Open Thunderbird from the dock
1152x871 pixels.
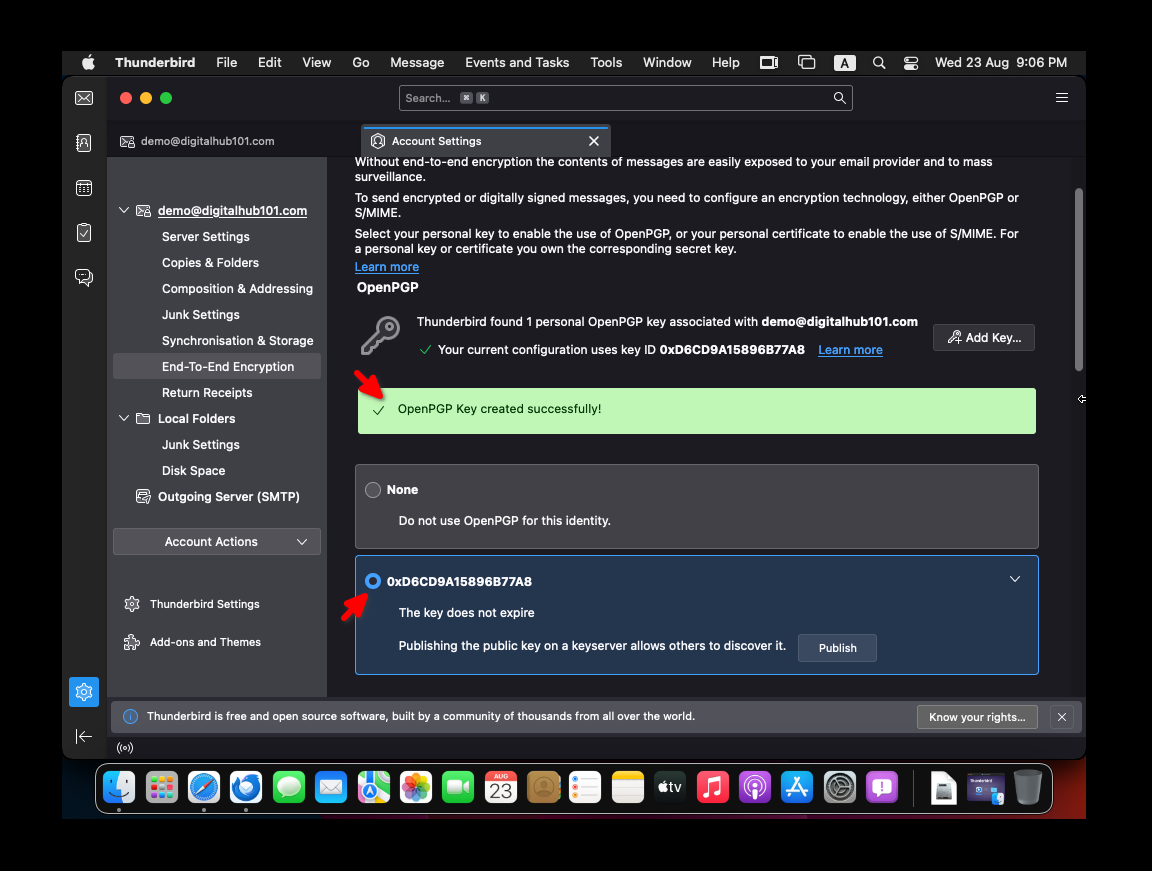[246, 788]
